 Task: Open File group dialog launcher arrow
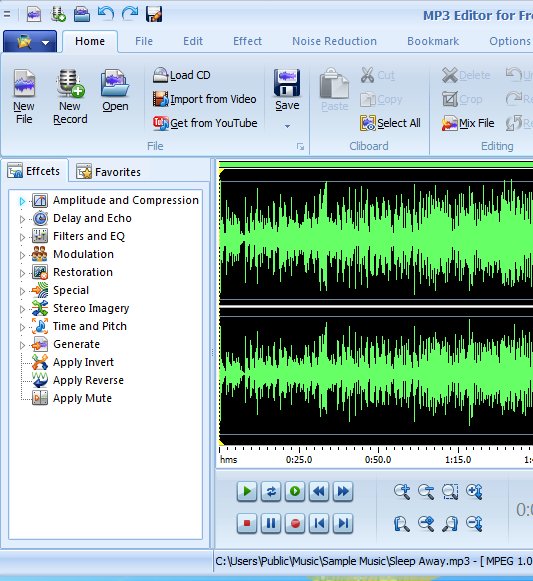(x=300, y=147)
